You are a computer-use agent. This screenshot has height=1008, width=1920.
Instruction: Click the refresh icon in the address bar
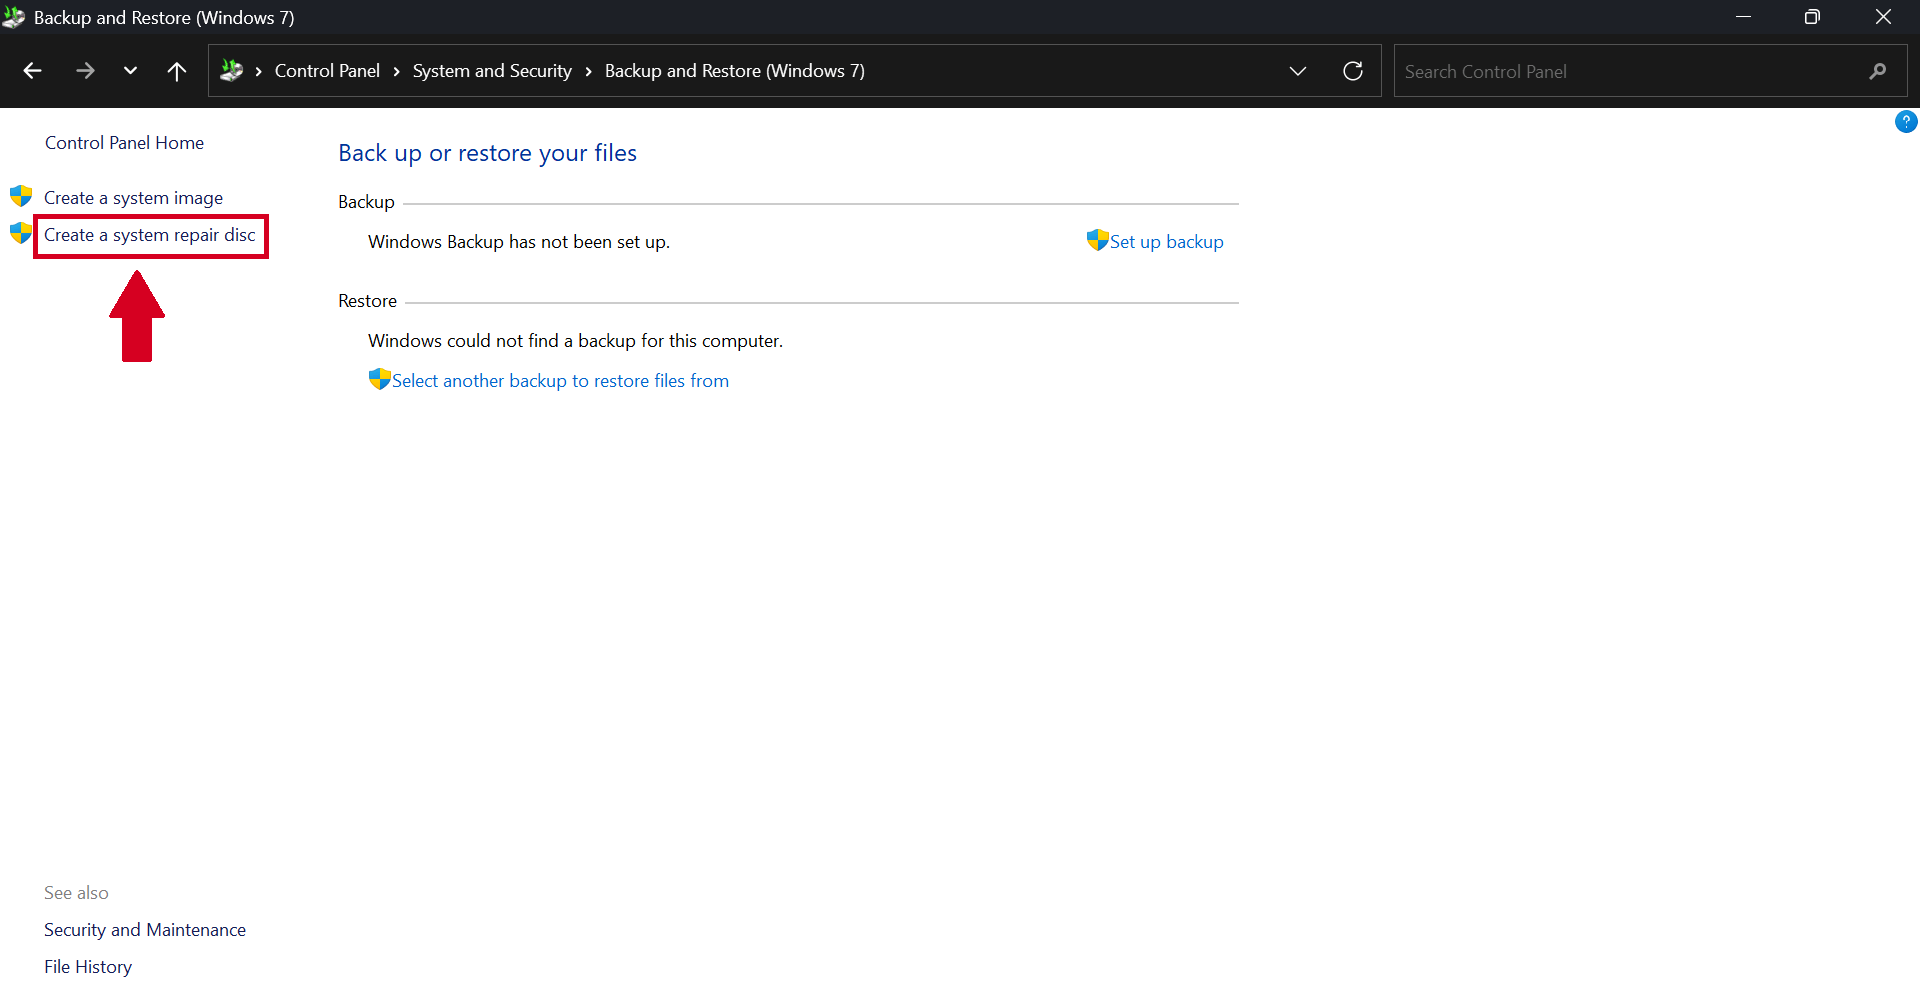[1352, 70]
